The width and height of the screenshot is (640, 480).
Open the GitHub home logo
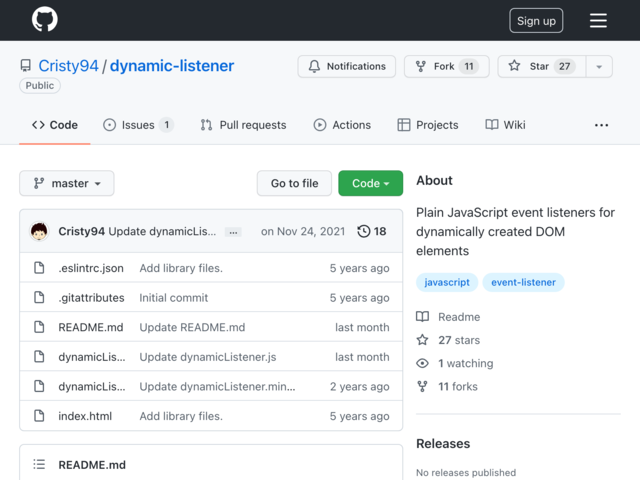(x=44, y=20)
